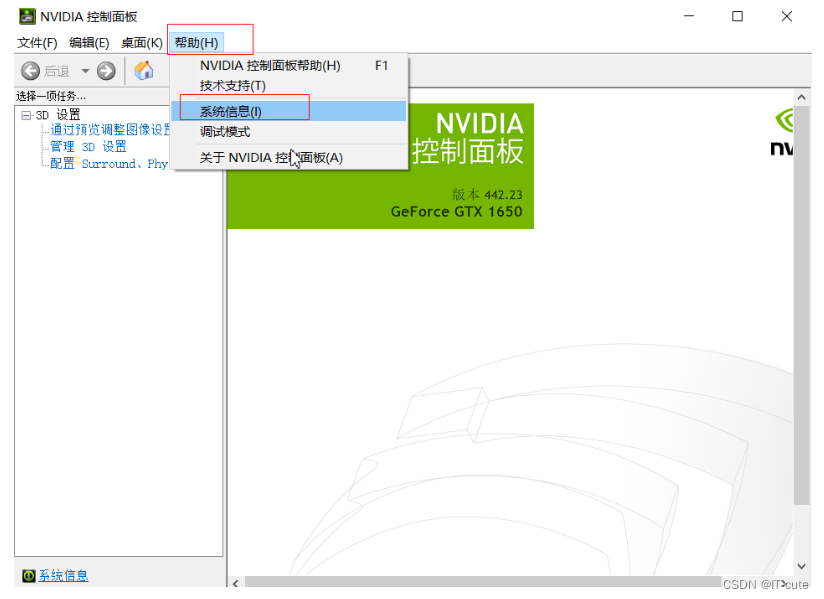Select 系统信息(I) menu item
Viewport: 824px width, 599px height.
[289, 111]
